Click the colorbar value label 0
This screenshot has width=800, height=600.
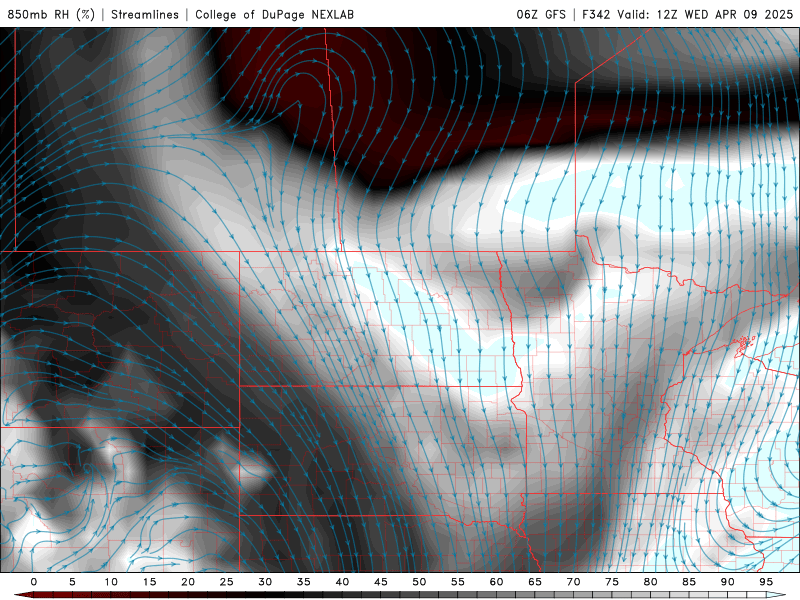click(34, 582)
